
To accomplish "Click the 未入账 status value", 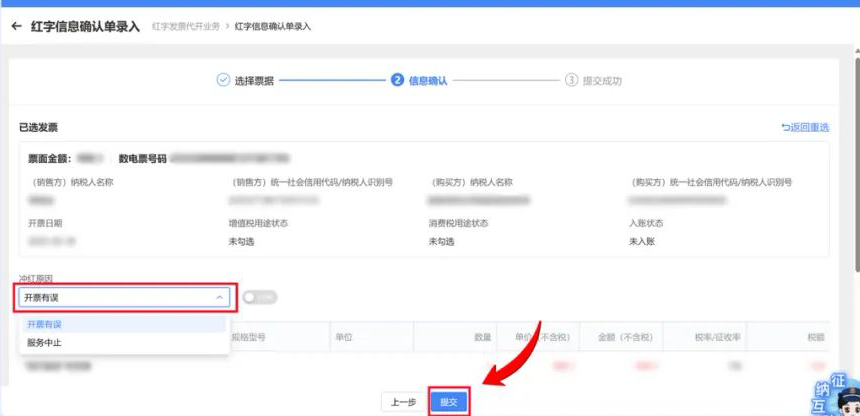I will 642,241.
